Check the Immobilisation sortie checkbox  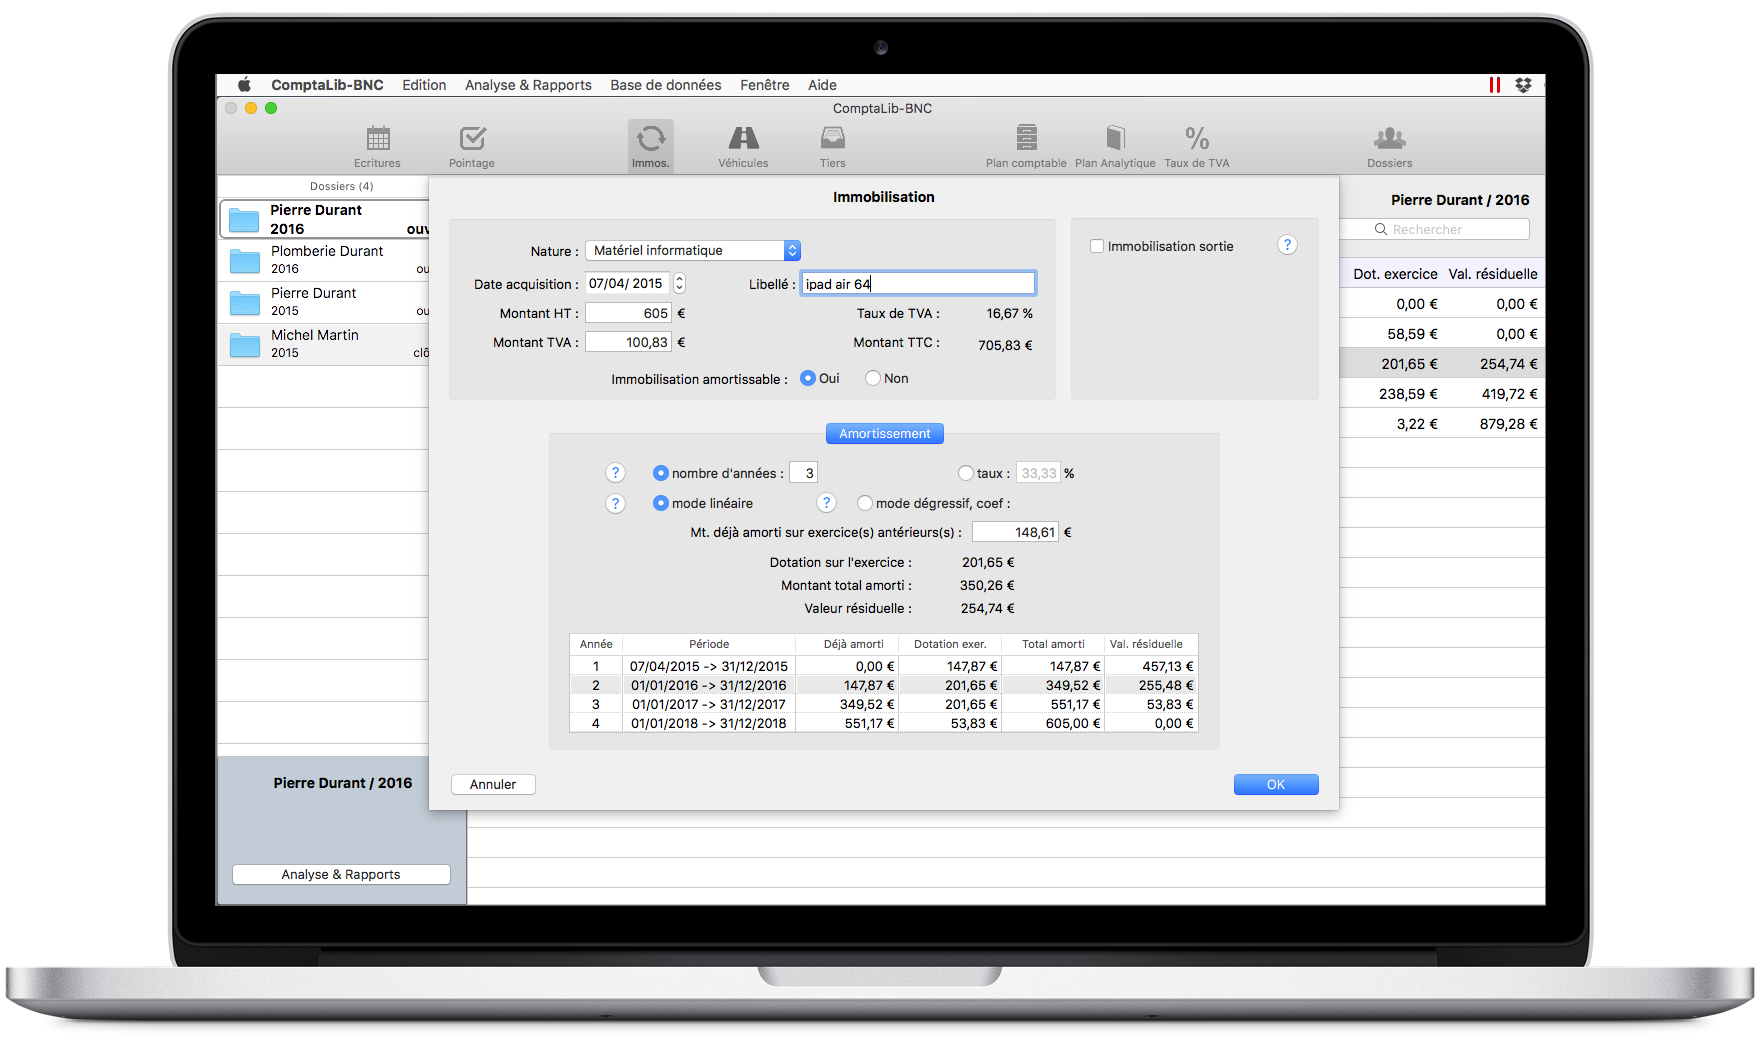click(1097, 246)
